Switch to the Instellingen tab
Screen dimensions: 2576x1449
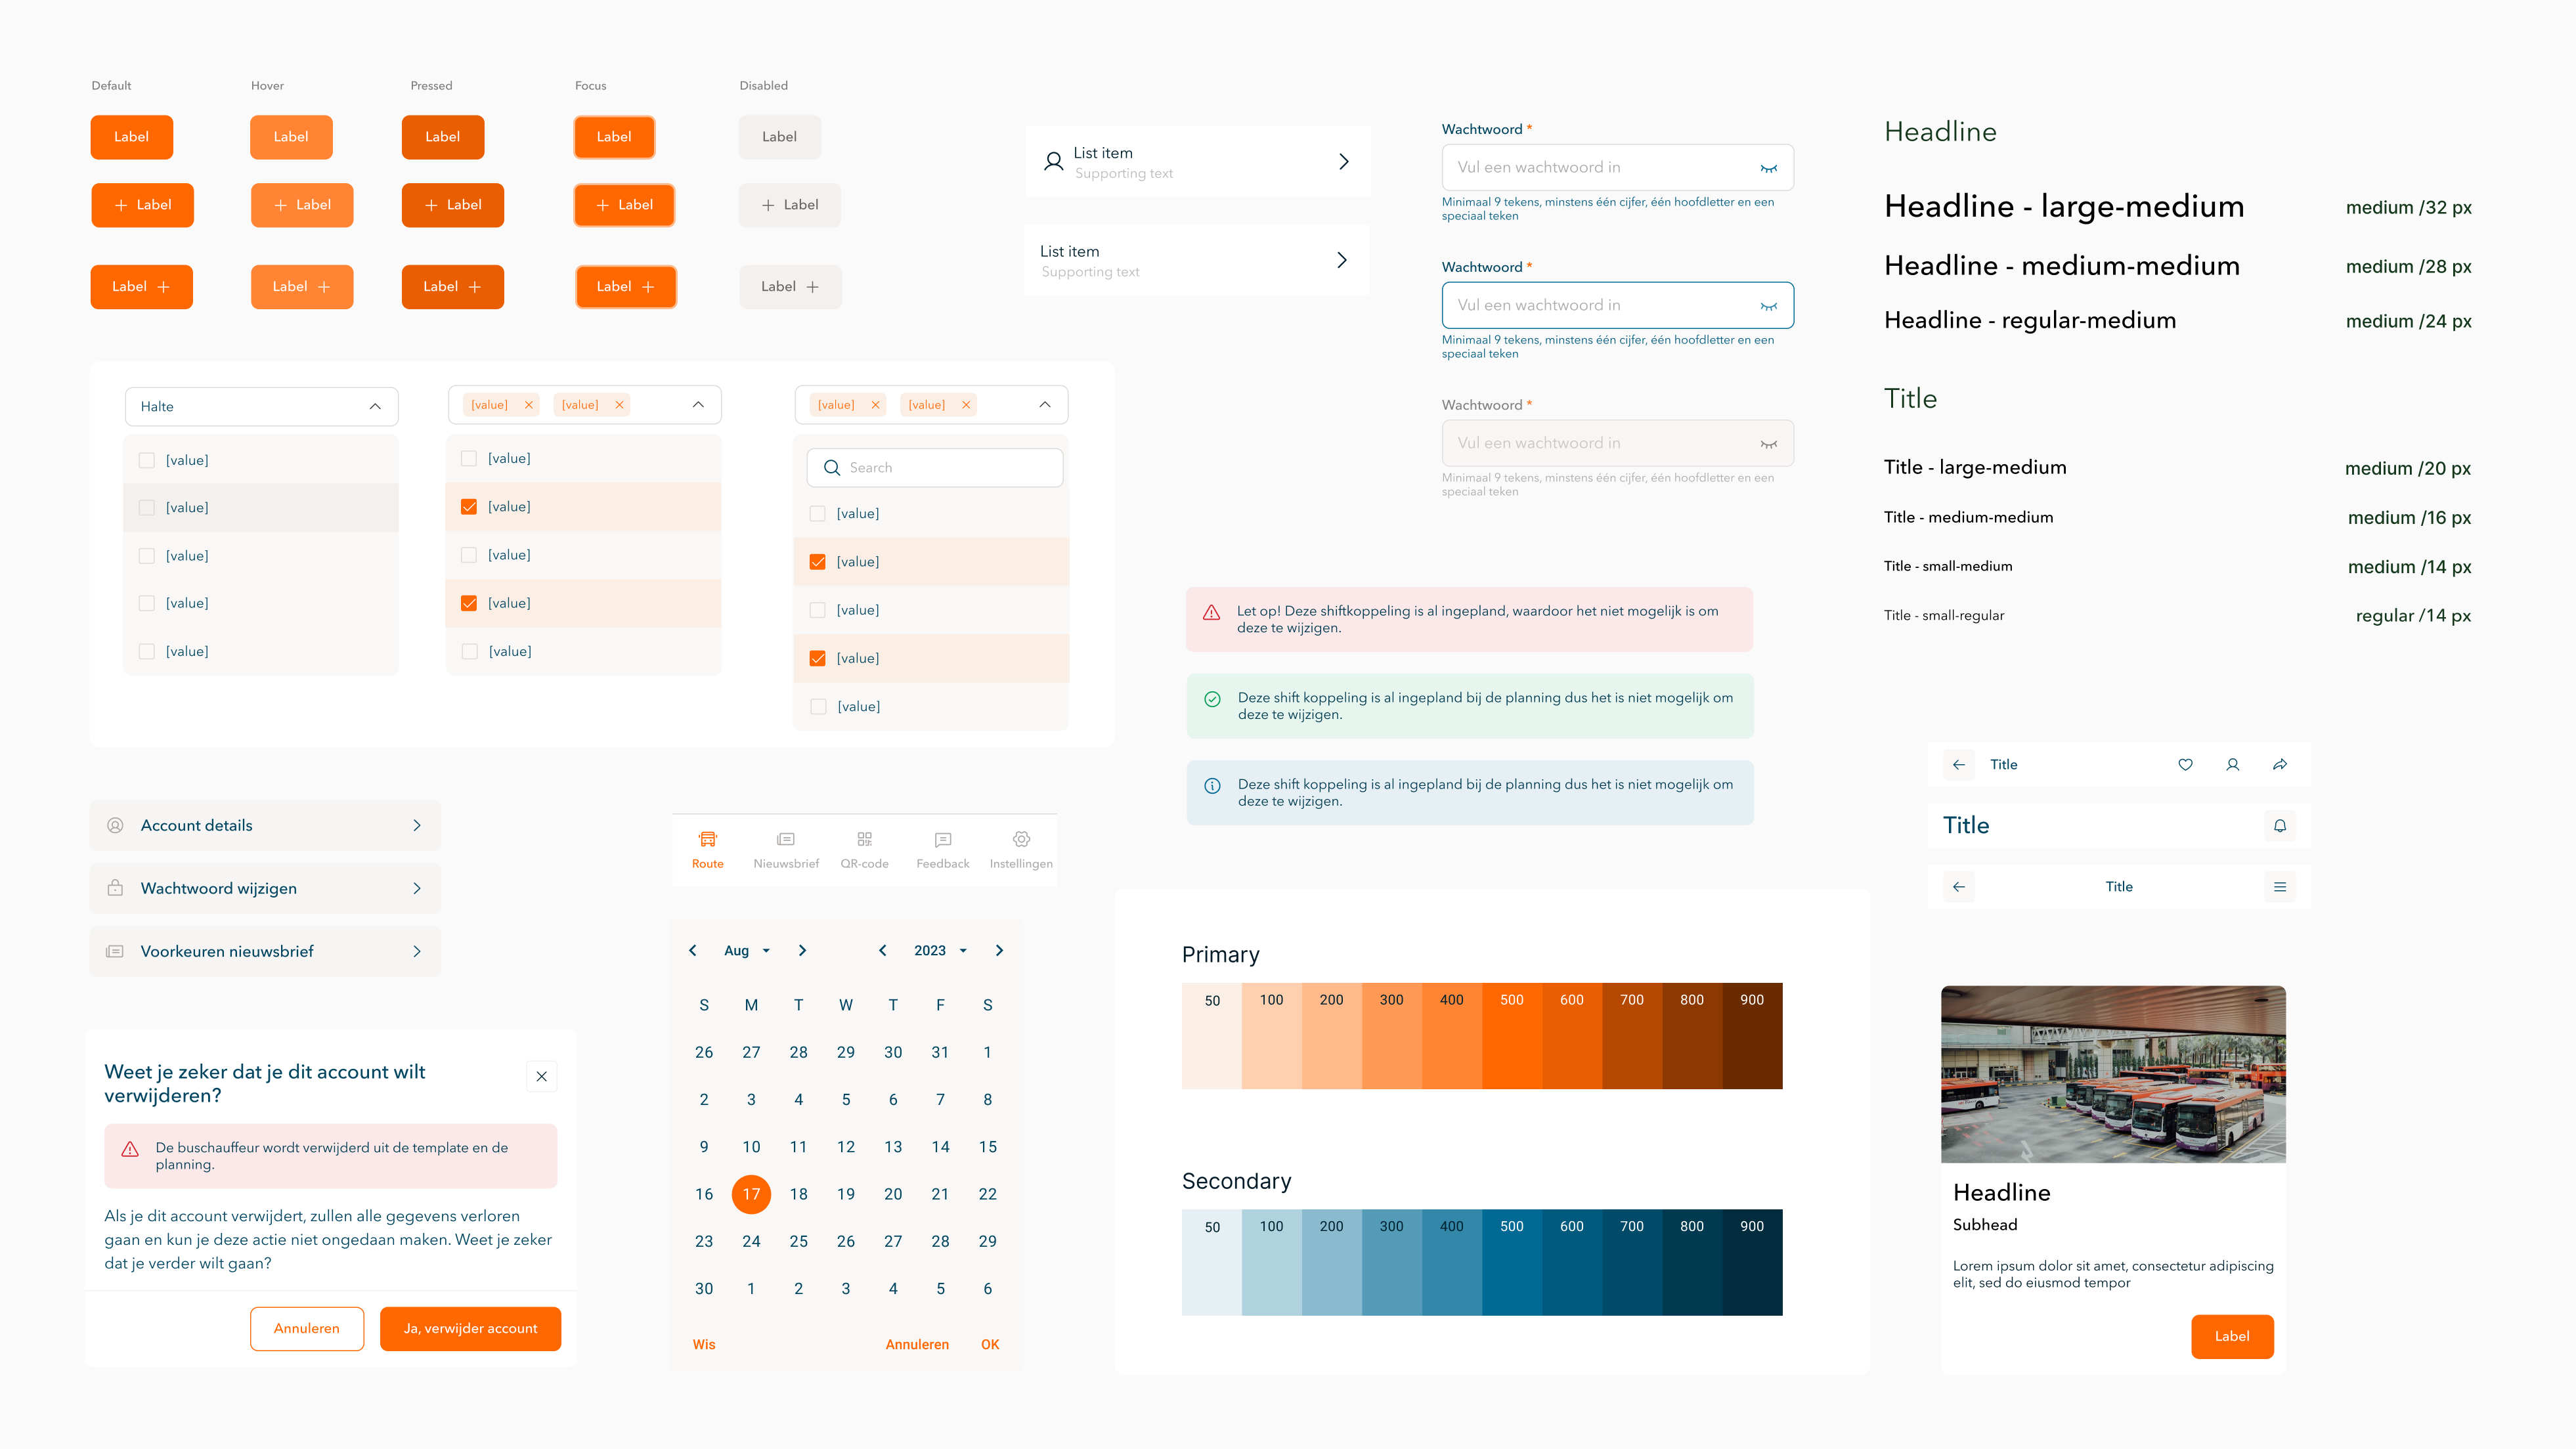1021,849
